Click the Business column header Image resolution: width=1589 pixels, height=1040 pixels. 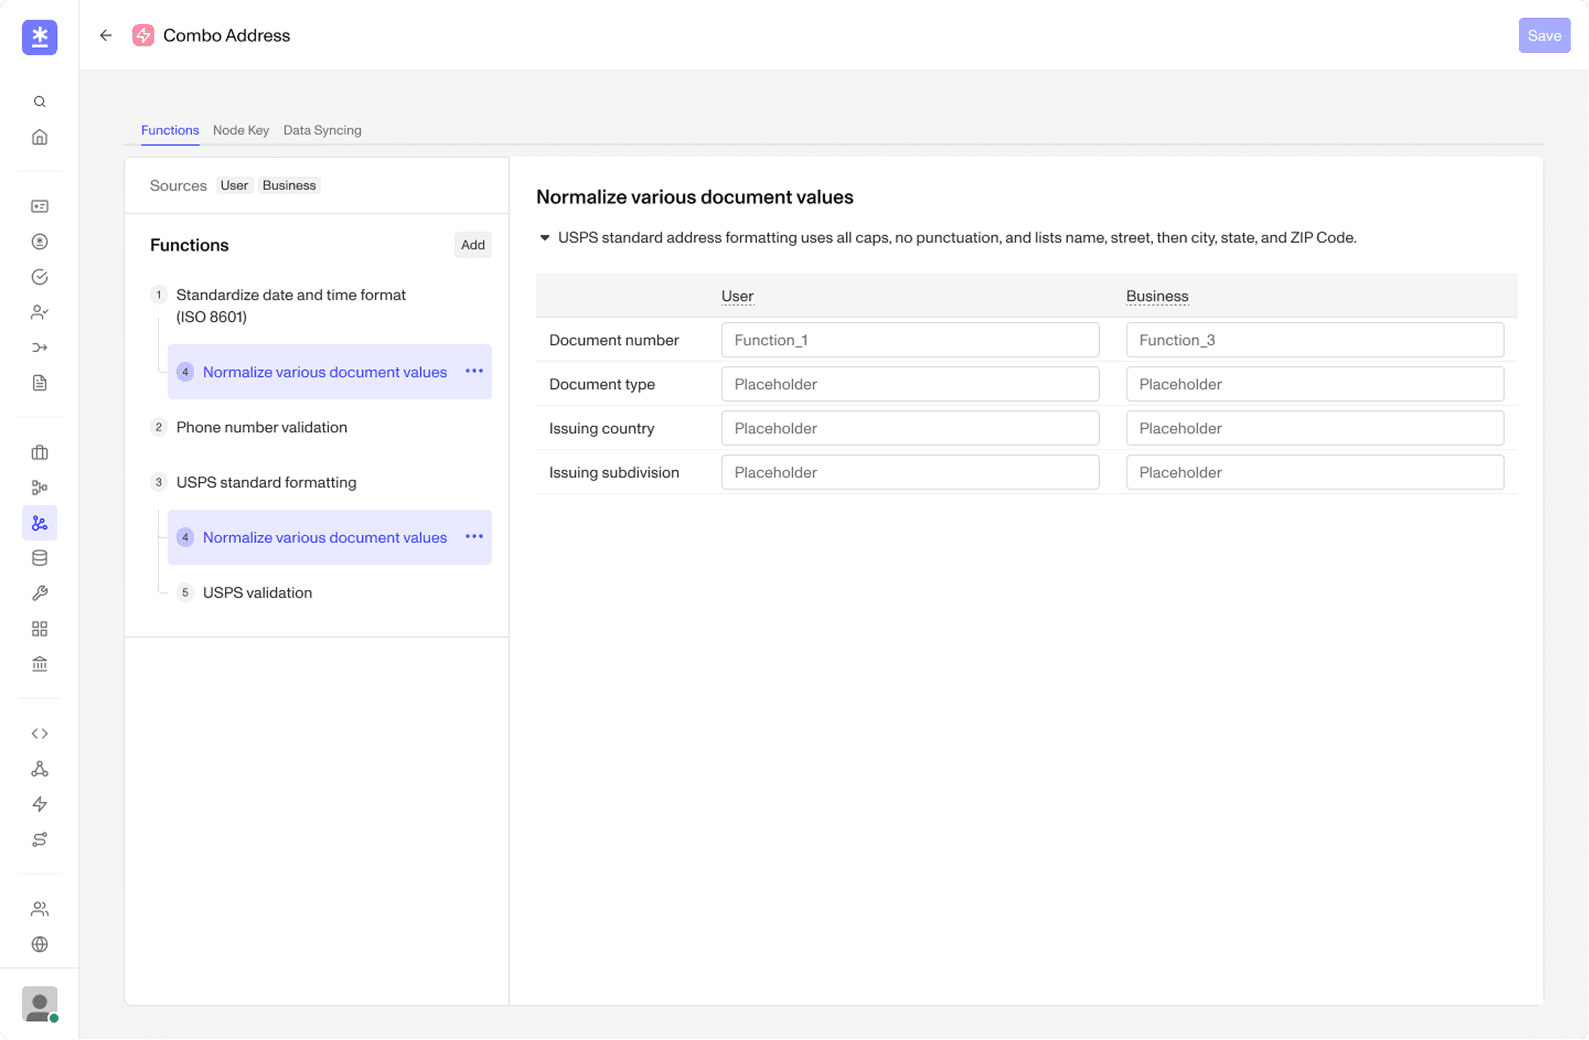1157,296
